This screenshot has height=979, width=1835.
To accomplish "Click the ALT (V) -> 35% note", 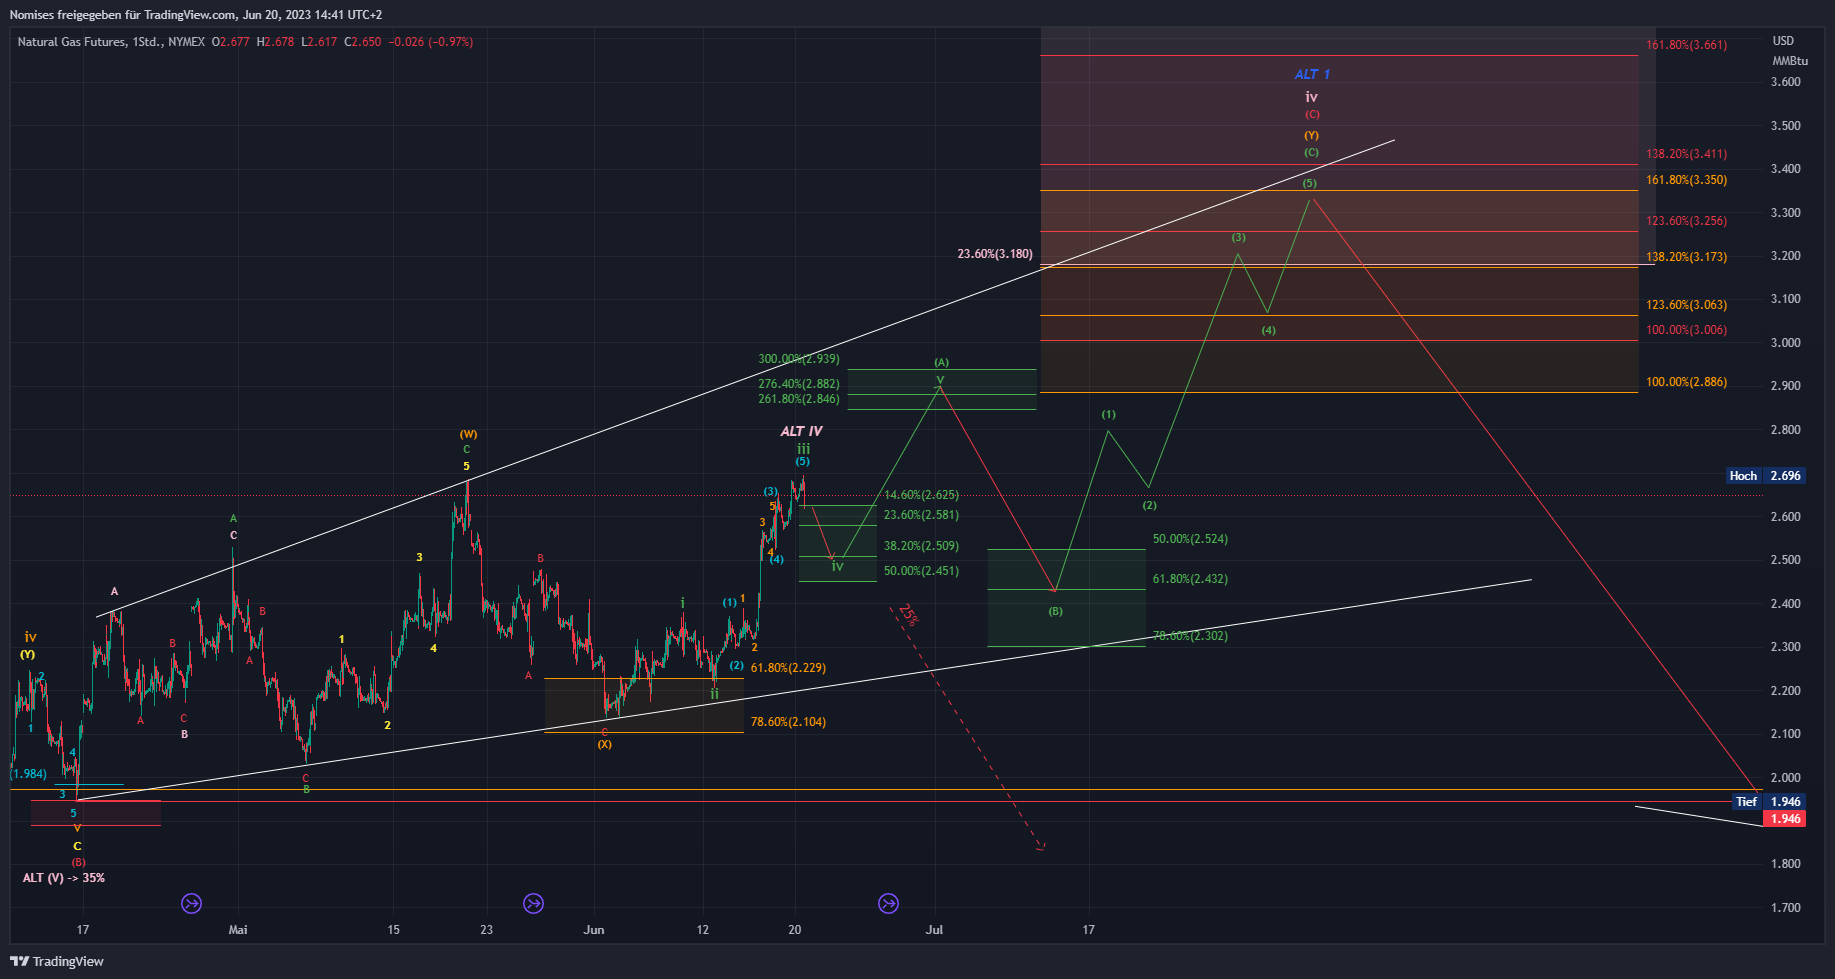I will tap(64, 878).
